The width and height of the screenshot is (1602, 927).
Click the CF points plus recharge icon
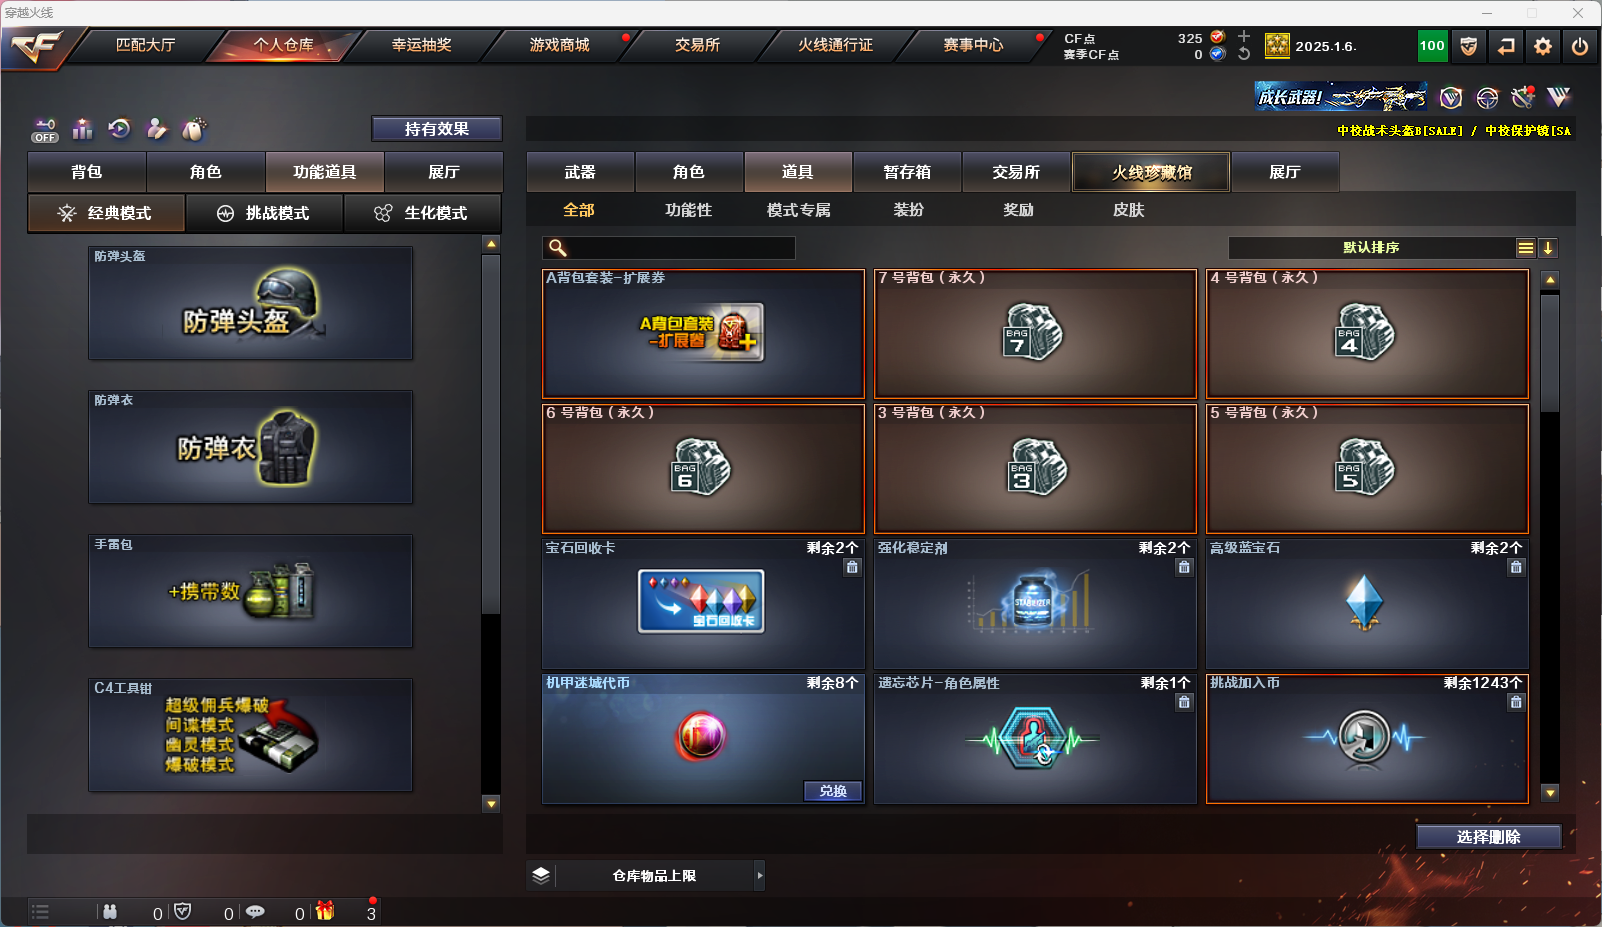[1244, 37]
